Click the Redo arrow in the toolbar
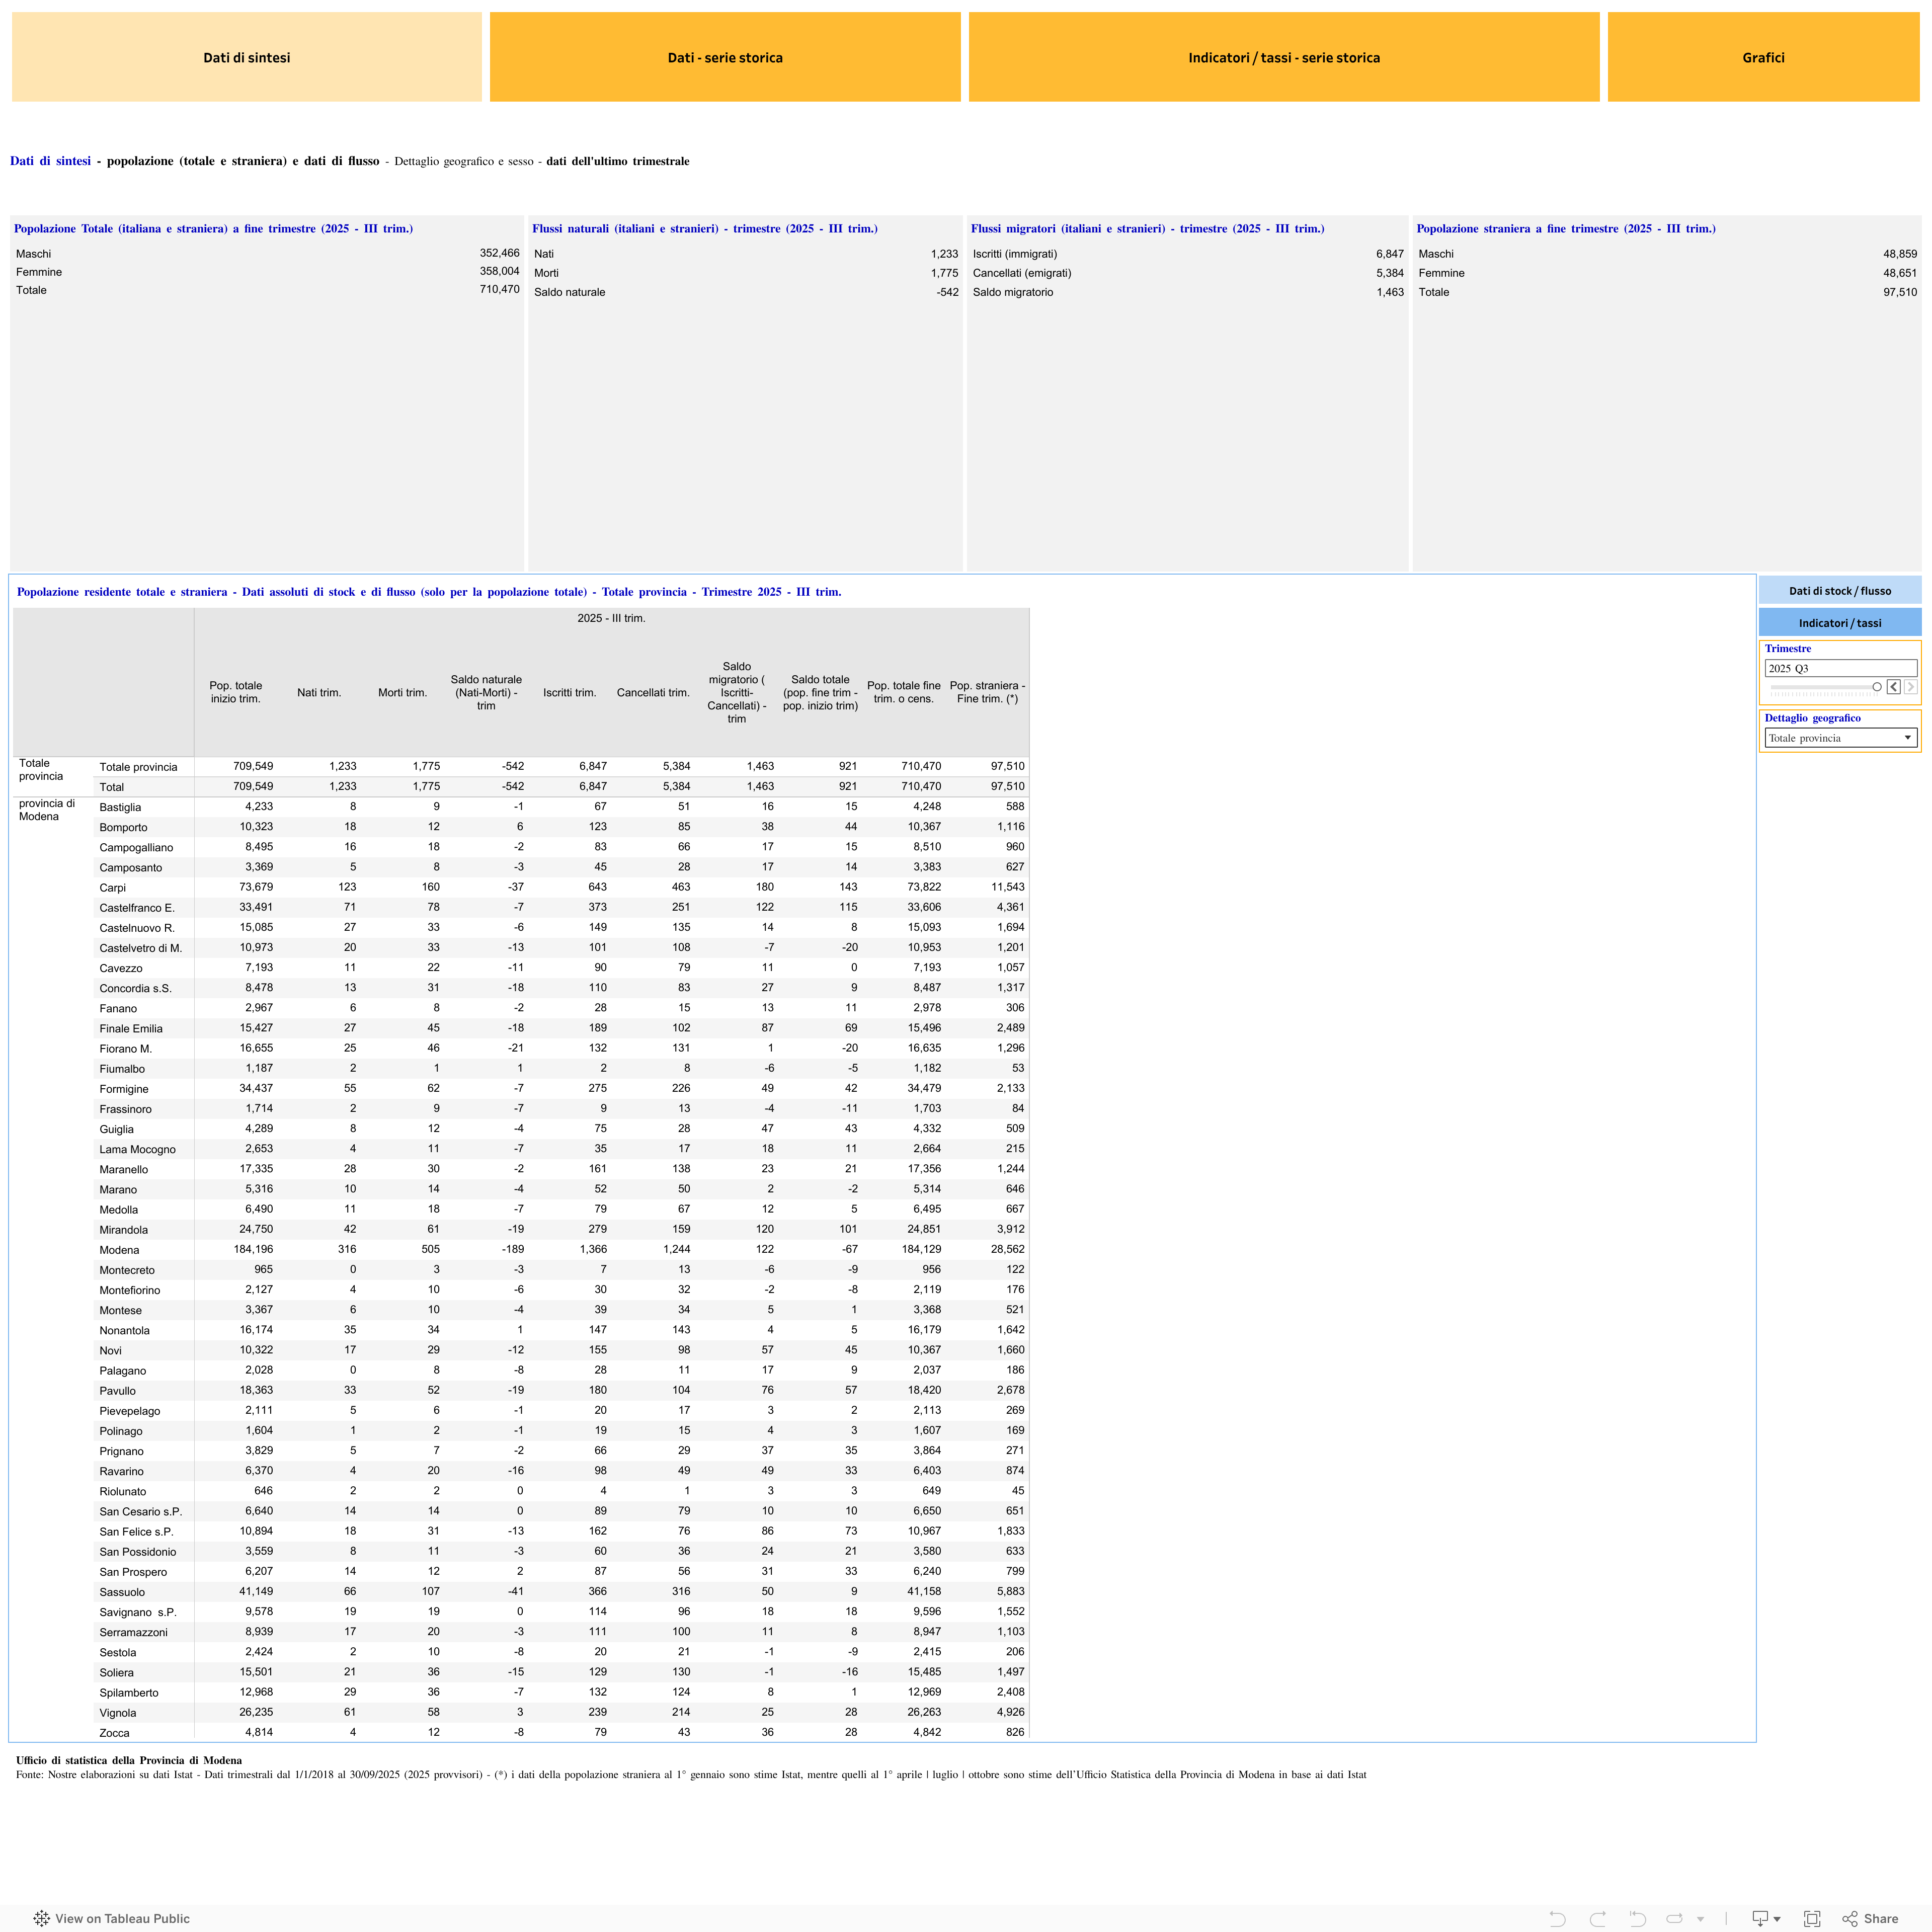1932x1932 pixels. click(1597, 1918)
